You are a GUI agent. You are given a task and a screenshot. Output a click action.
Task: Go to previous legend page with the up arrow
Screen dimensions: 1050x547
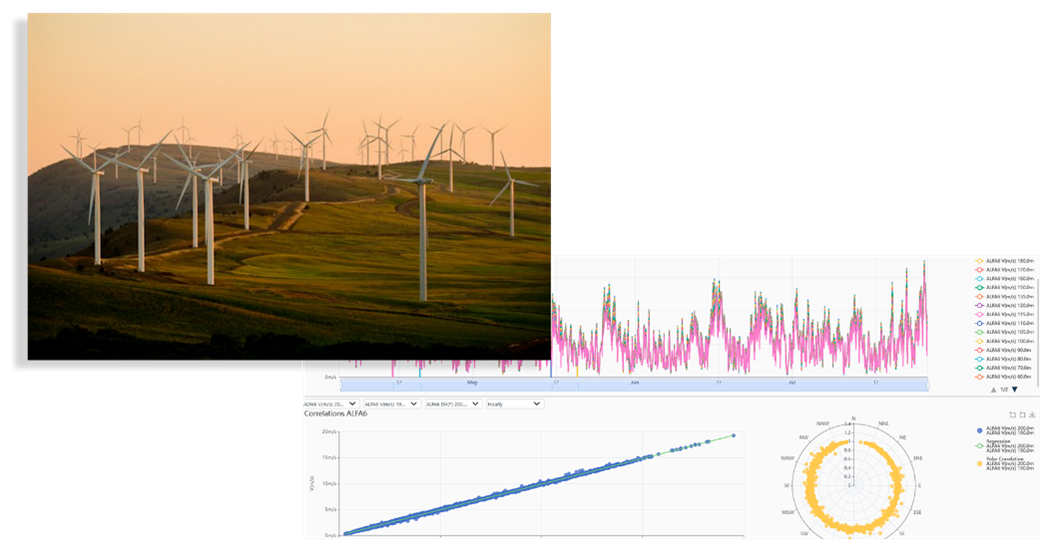992,389
